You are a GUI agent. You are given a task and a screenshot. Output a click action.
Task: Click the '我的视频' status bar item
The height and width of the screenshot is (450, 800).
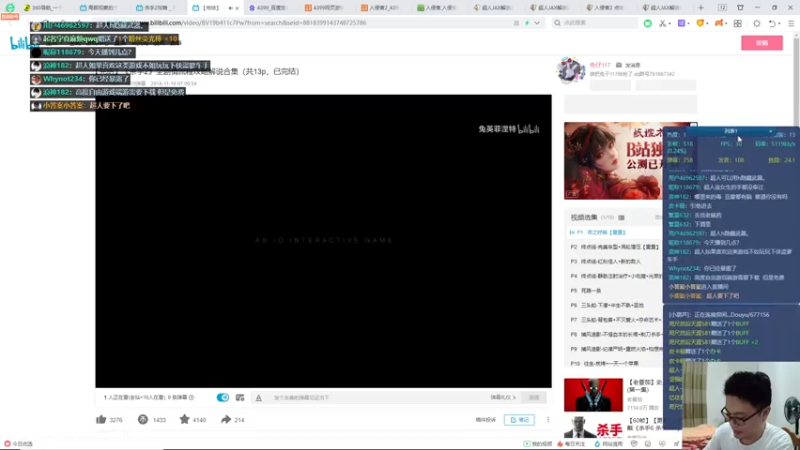point(538,444)
